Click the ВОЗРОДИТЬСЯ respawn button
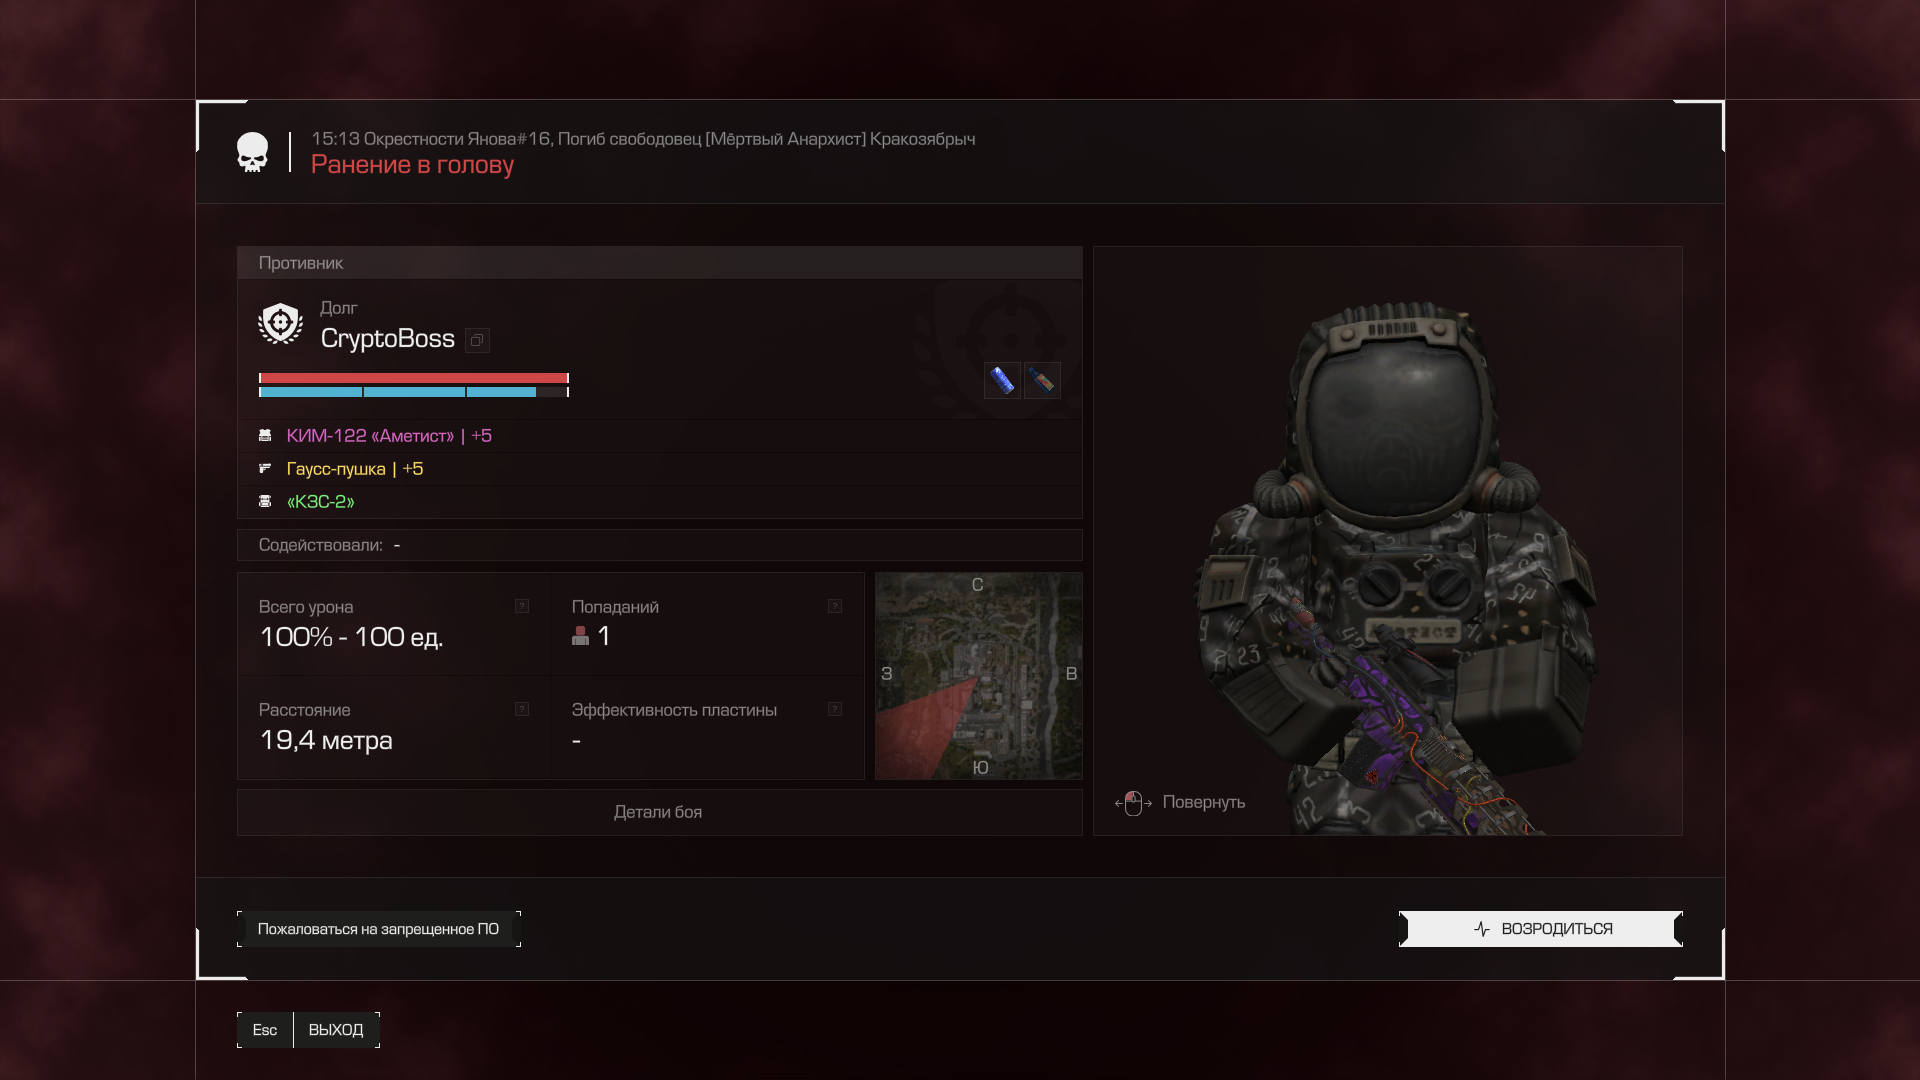This screenshot has height=1080, width=1920. pyautogui.click(x=1540, y=929)
